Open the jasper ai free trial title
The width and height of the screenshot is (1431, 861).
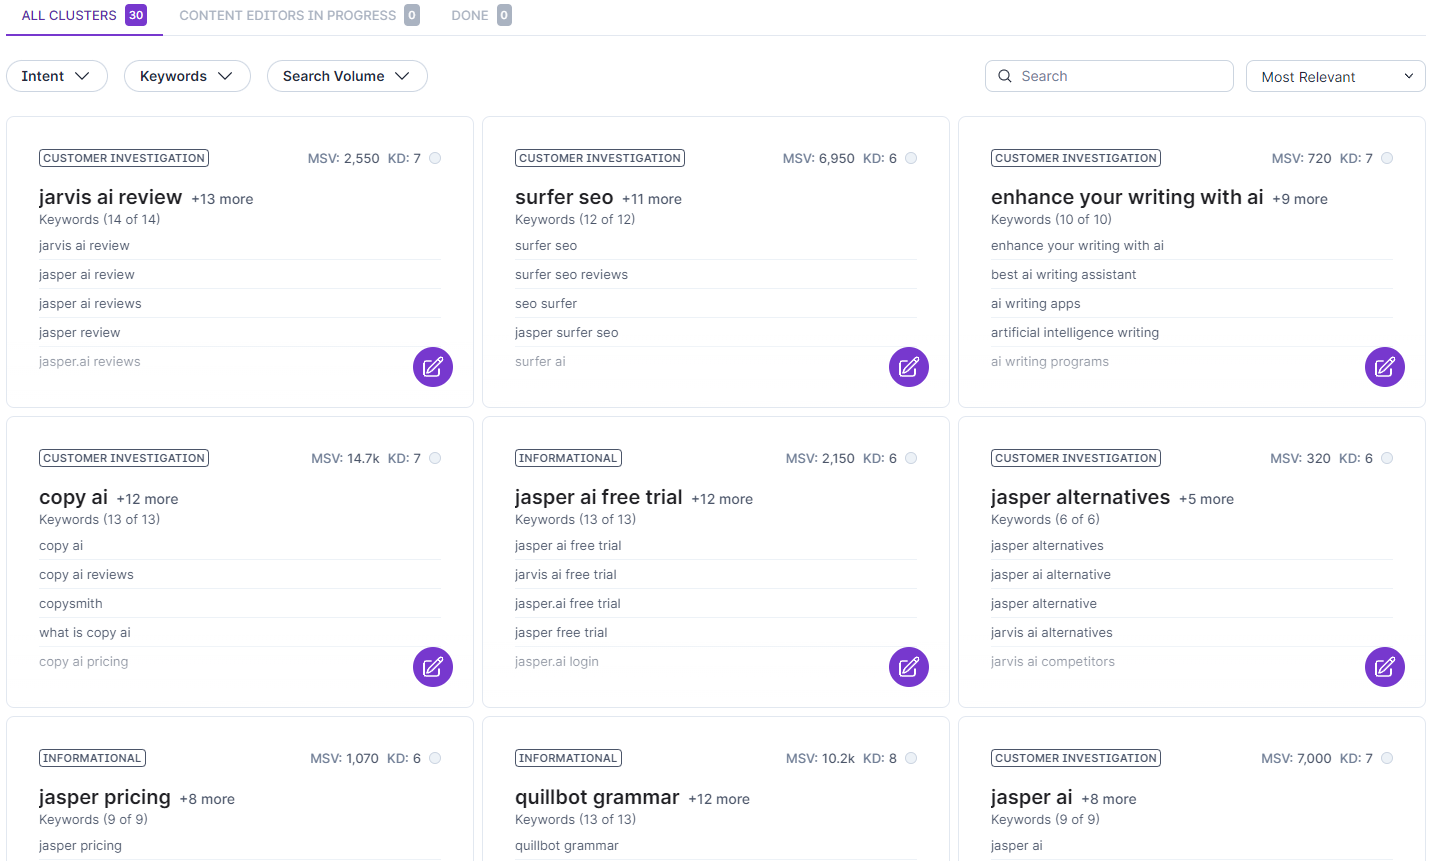pyautogui.click(x=599, y=497)
